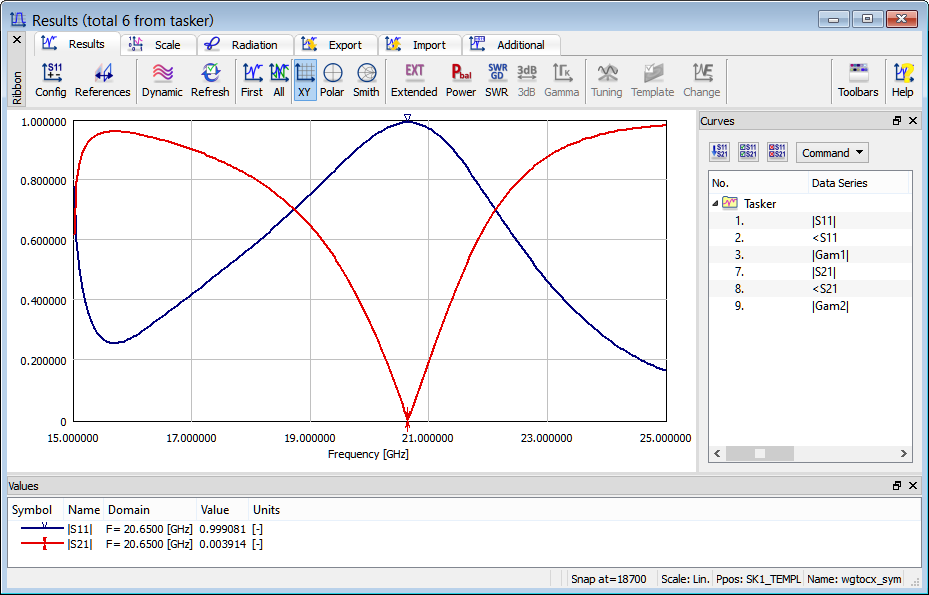The width and height of the screenshot is (929, 595).
Task: Click the sort curves arrow S11/S21 icon
Action: (x=719, y=152)
